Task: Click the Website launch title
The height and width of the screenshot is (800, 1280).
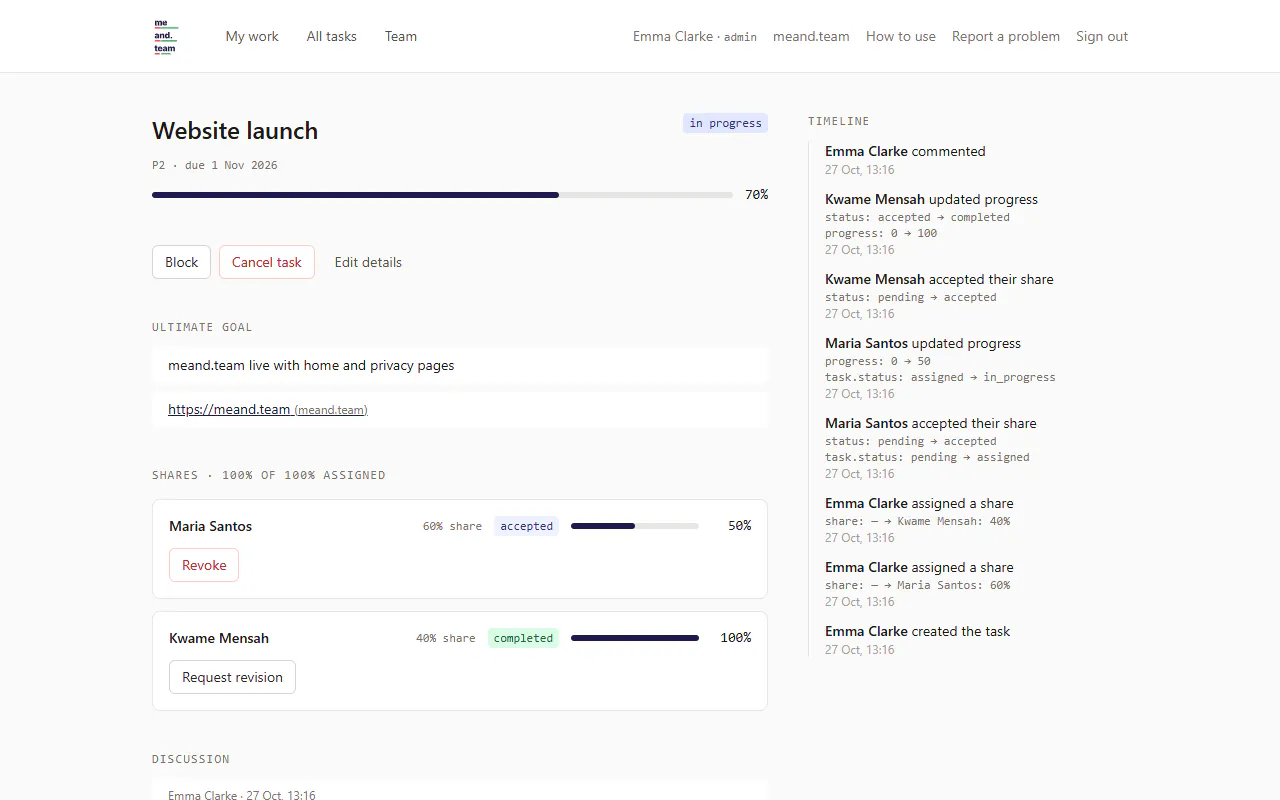Action: pyautogui.click(x=235, y=131)
